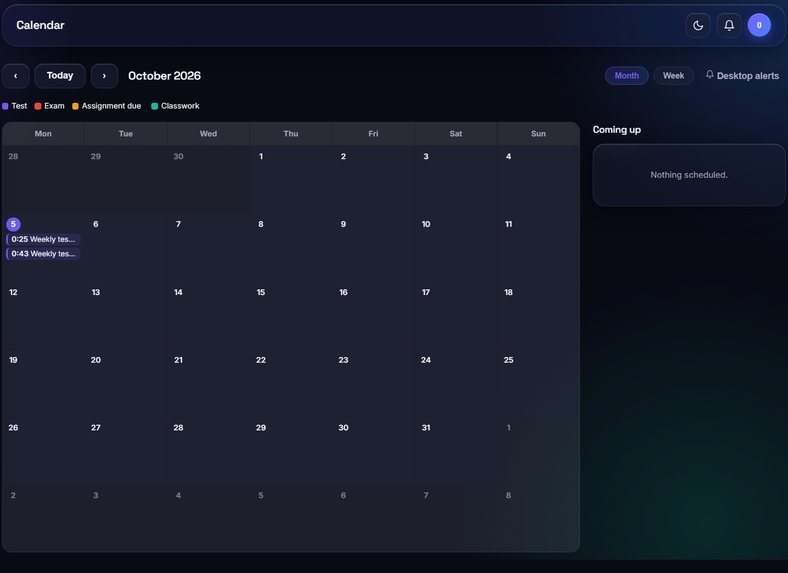The height and width of the screenshot is (573, 788).
Task: Switch to Month view
Action: tap(627, 75)
